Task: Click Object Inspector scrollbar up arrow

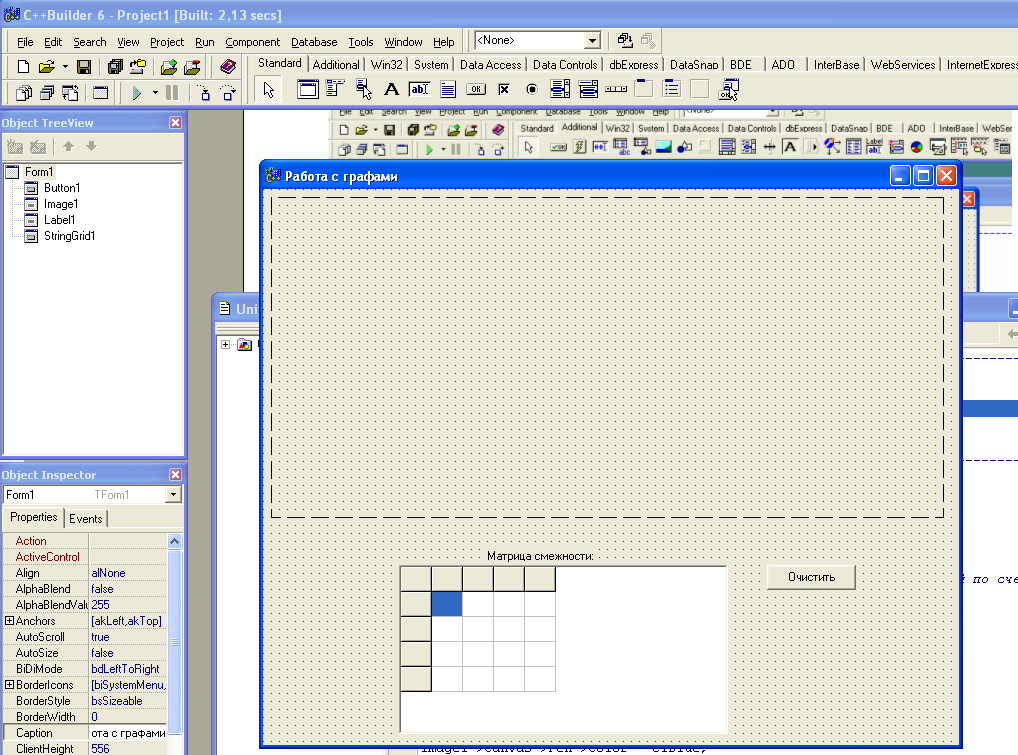Action: point(175,541)
